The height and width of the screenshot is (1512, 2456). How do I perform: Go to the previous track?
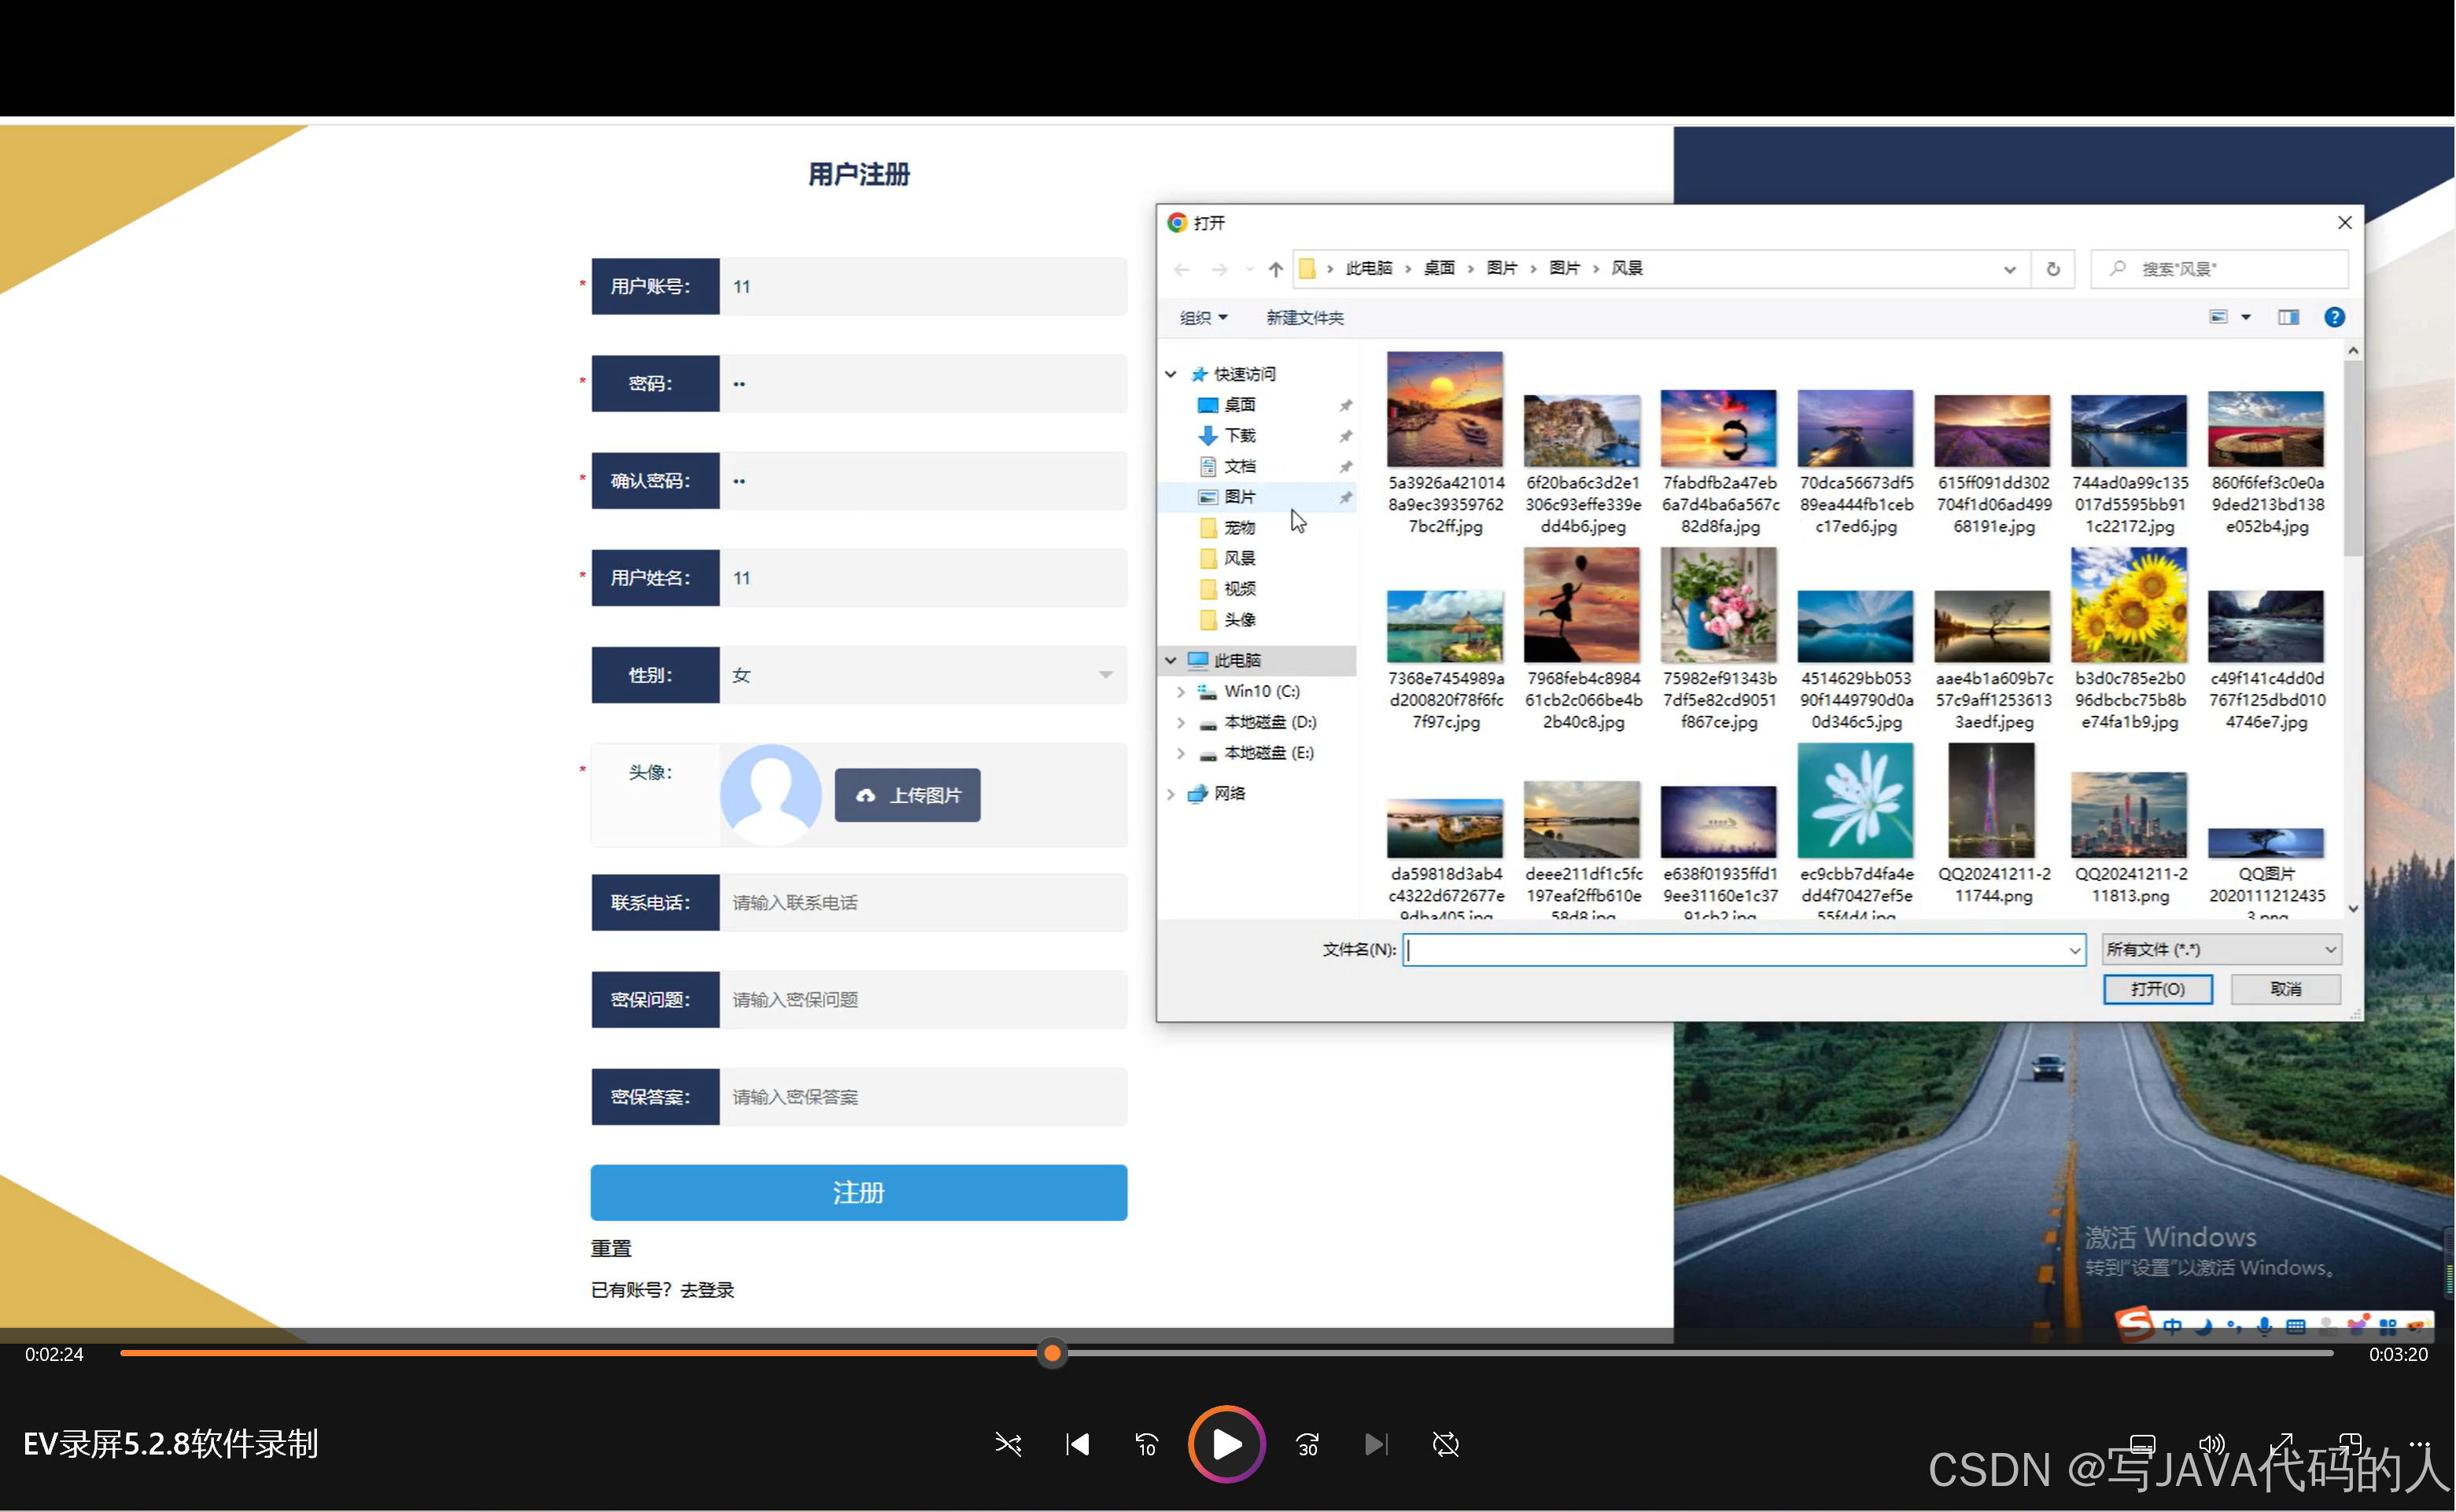pos(1077,1444)
